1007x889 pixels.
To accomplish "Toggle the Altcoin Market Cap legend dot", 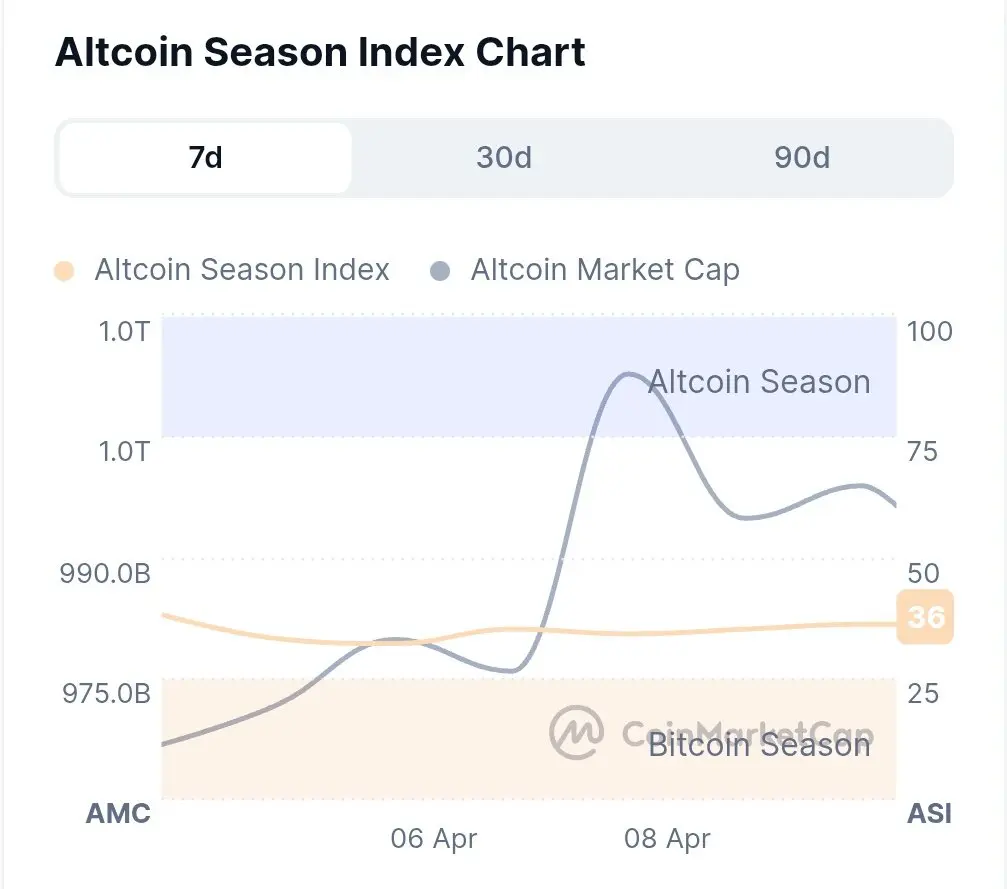I will tap(439, 271).
